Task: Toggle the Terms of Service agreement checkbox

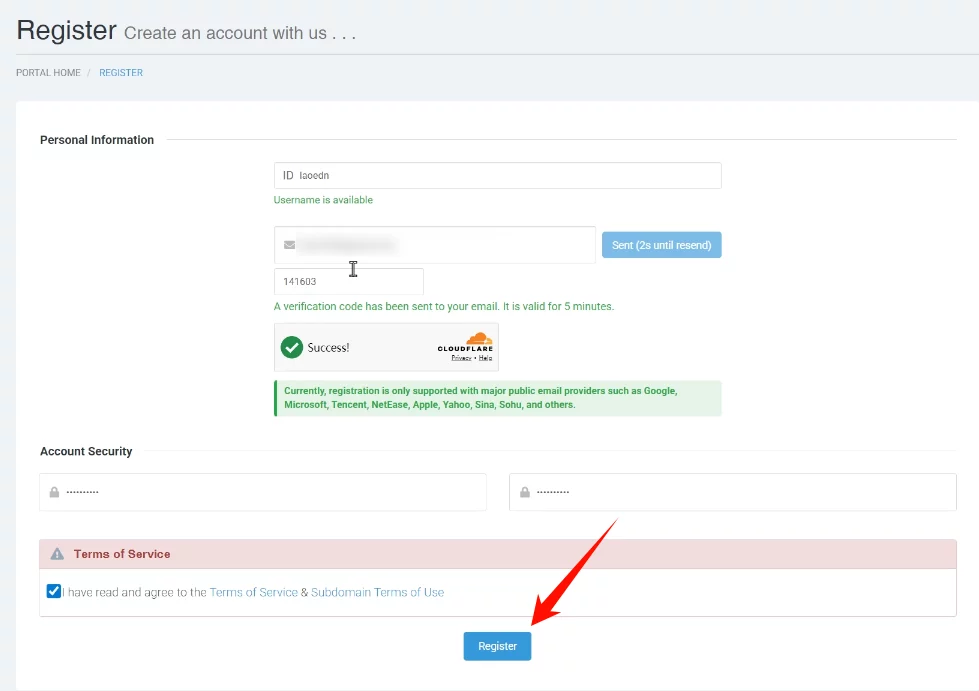Action: [54, 591]
